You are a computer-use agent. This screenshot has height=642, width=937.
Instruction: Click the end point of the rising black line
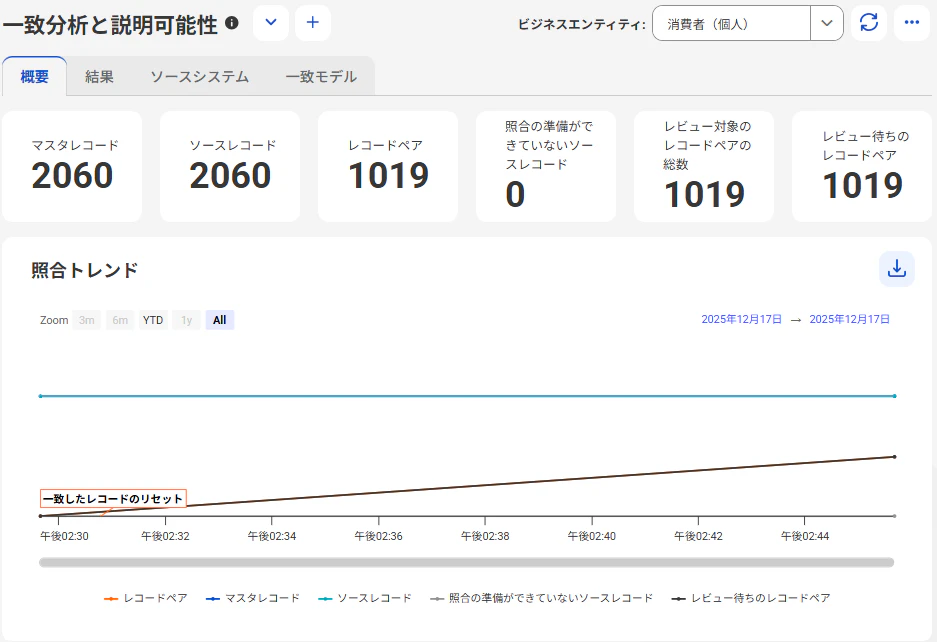point(895,457)
